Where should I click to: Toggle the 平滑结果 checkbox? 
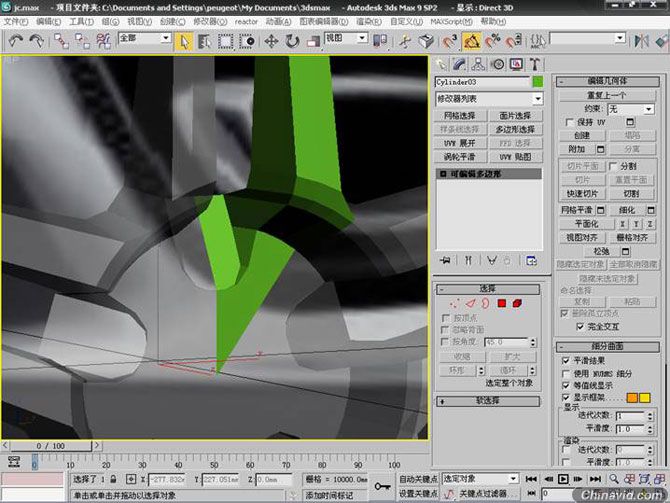(x=566, y=359)
